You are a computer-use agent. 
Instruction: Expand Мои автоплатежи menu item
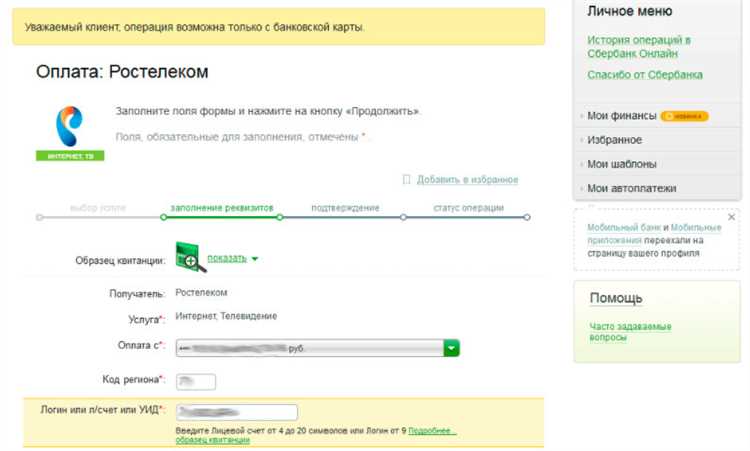point(631,188)
